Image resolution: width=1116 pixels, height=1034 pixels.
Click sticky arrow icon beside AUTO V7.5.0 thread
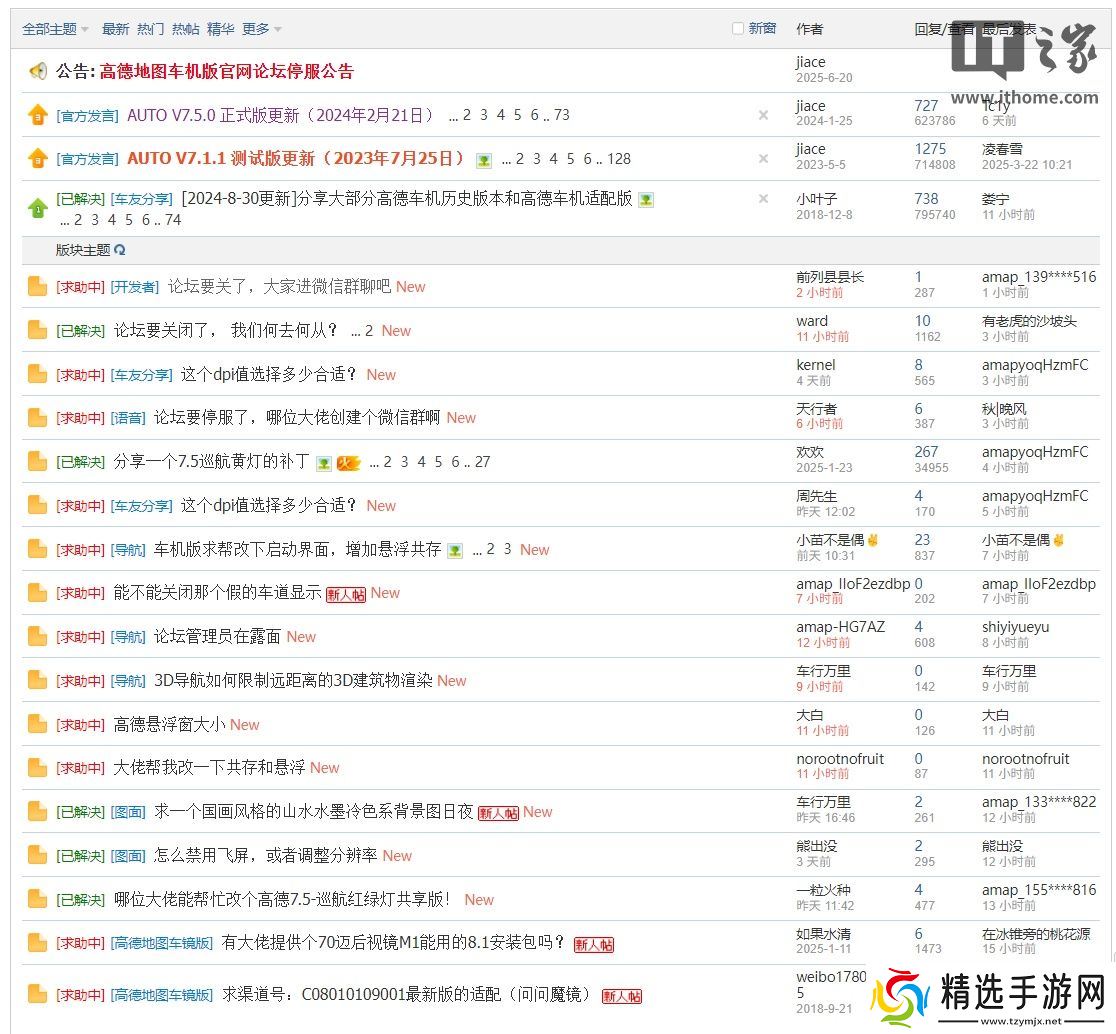(38, 115)
